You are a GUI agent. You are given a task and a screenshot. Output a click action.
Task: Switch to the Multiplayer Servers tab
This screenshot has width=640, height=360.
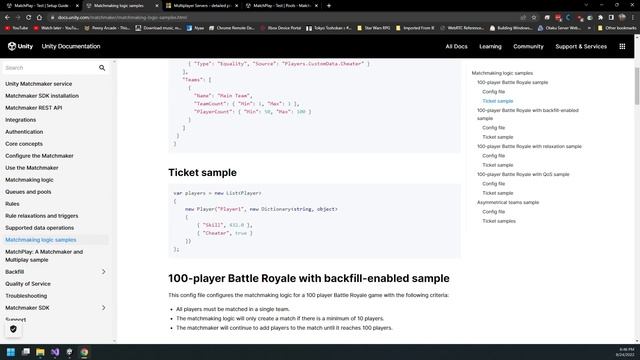pyautogui.click(x=202, y=6)
